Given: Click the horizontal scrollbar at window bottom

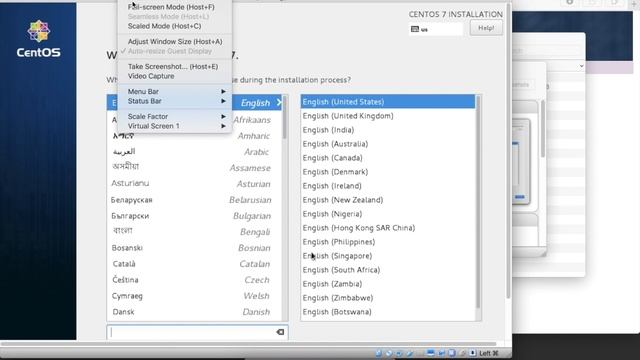Looking at the screenshot, I should point(249,344).
